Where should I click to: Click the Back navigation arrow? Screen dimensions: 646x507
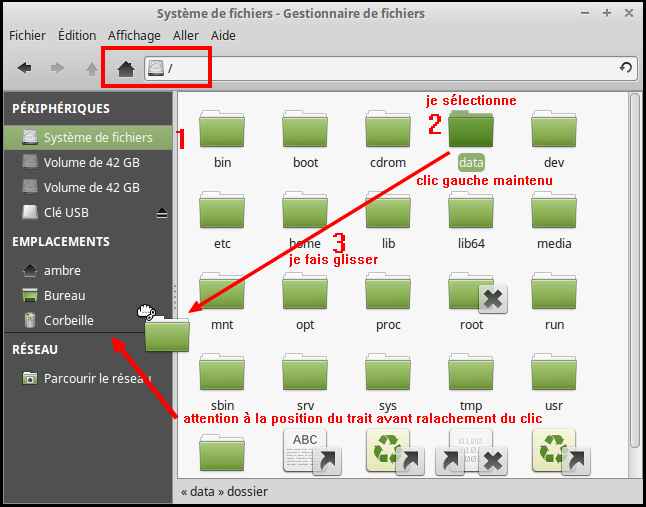pyautogui.click(x=25, y=68)
